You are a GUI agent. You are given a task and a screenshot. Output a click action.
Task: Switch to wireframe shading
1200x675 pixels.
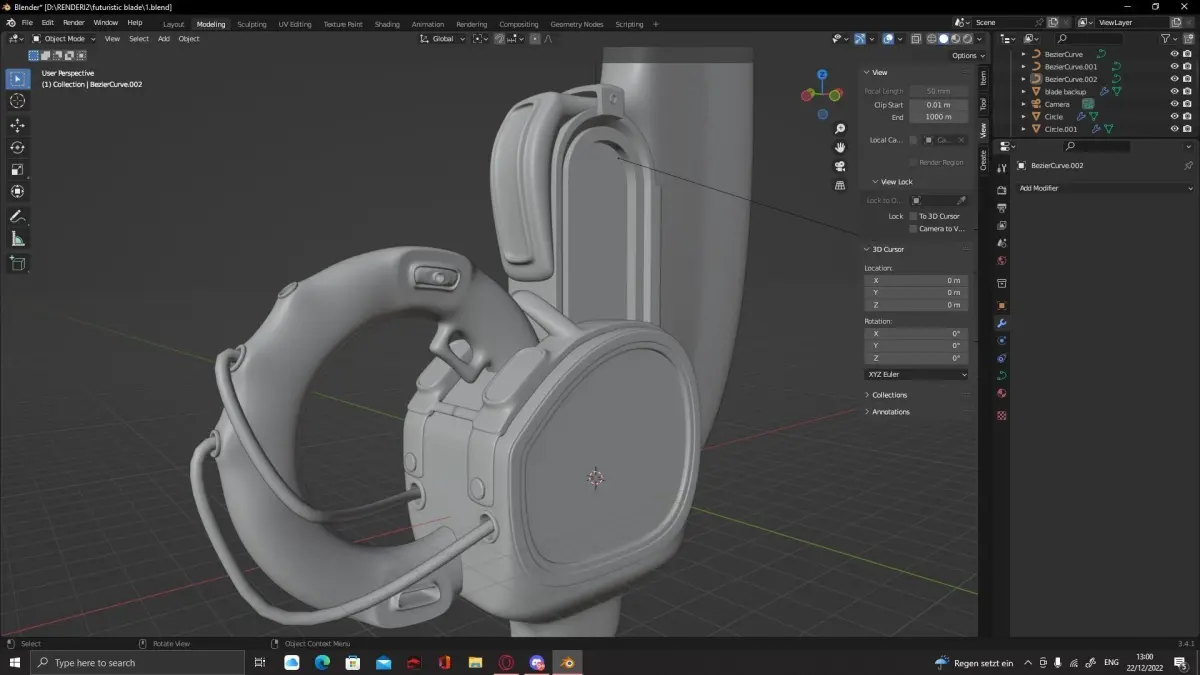pos(932,39)
